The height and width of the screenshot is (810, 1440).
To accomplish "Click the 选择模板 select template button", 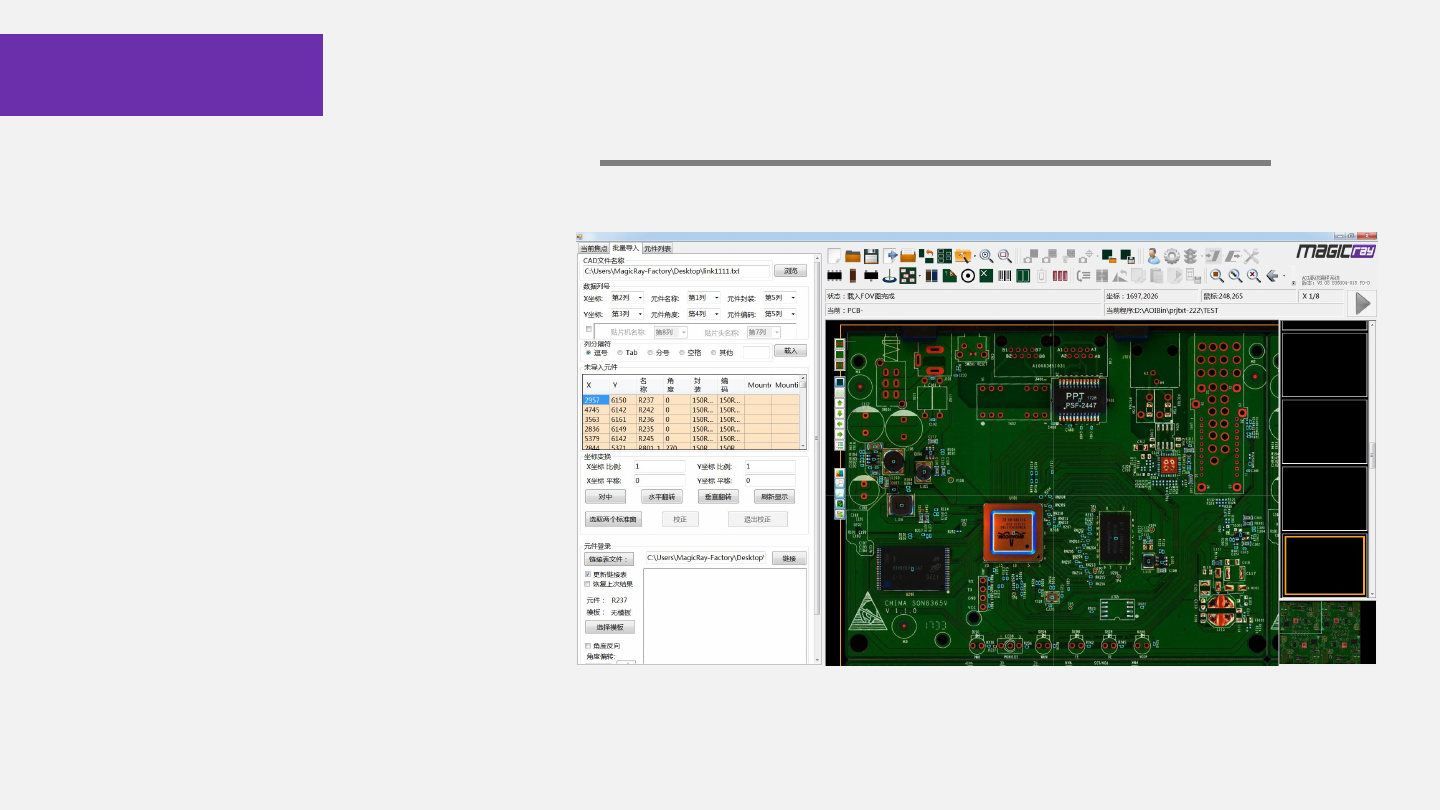I will pos(610,628).
